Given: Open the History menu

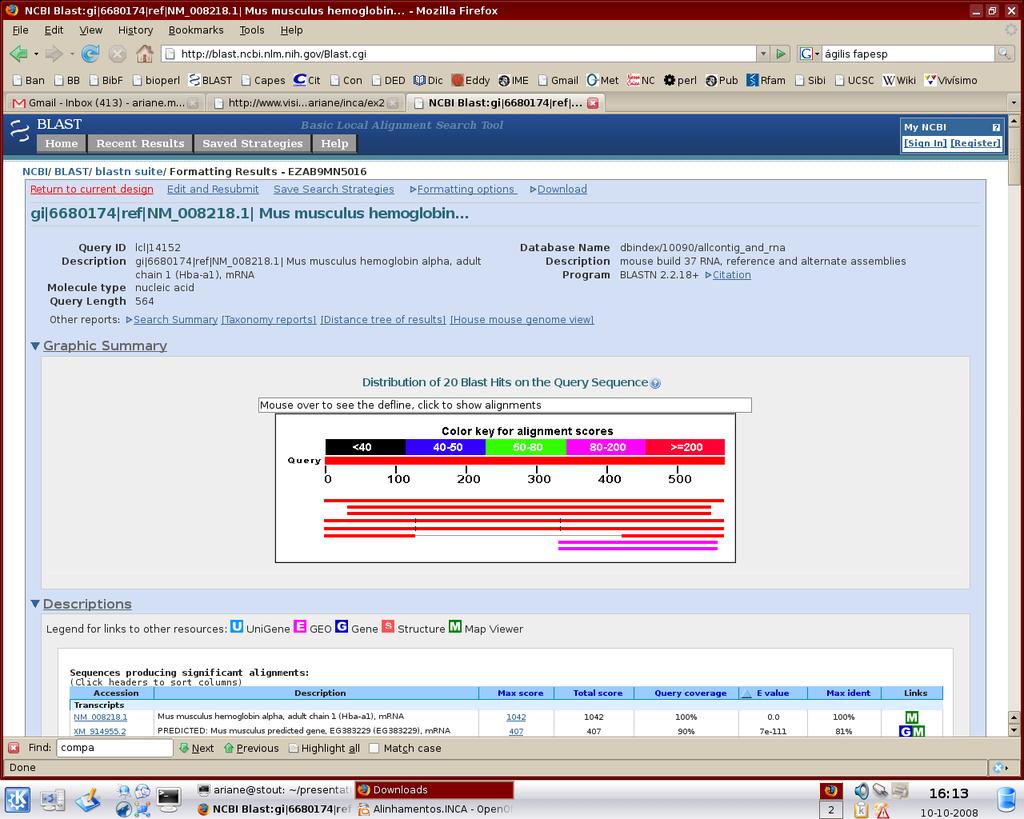Looking at the screenshot, I should [135, 30].
